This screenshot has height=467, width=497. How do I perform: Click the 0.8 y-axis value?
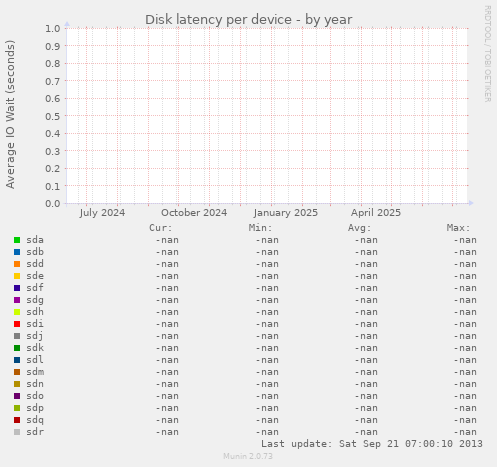(53, 63)
